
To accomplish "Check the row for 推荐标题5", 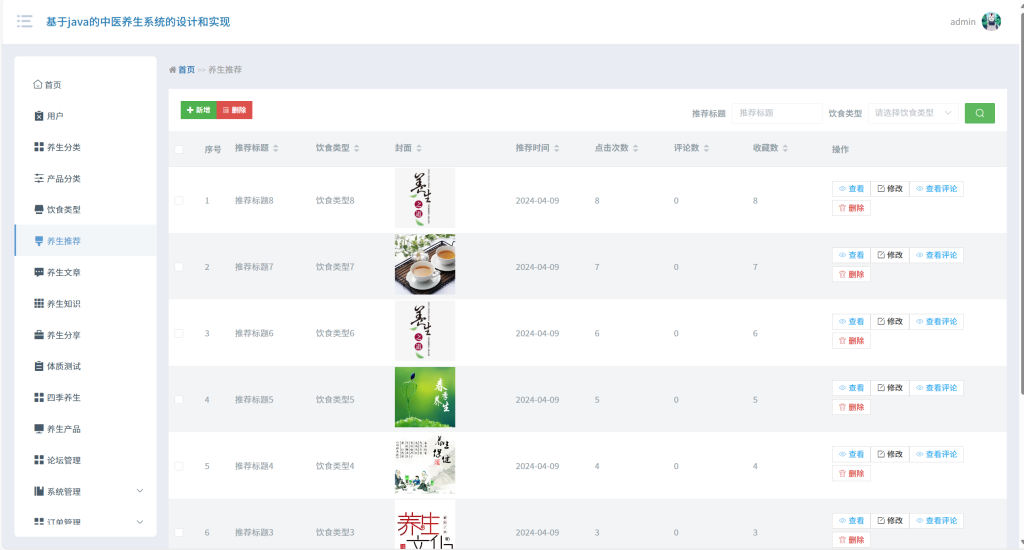I will click(x=179, y=400).
